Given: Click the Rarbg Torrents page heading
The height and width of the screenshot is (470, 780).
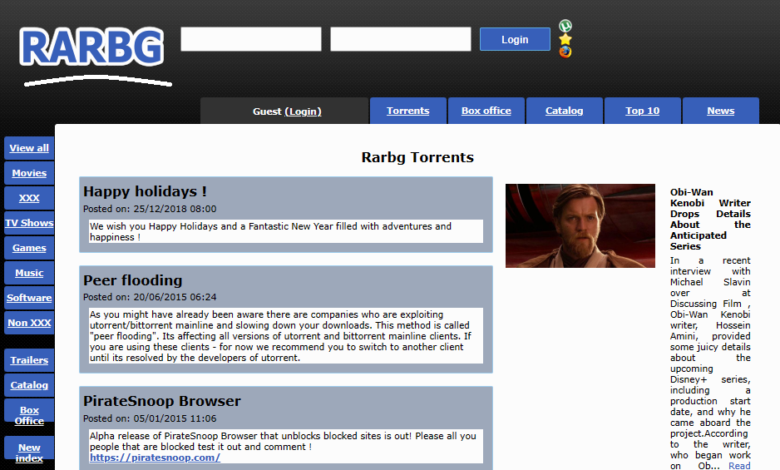Looking at the screenshot, I should [x=417, y=157].
